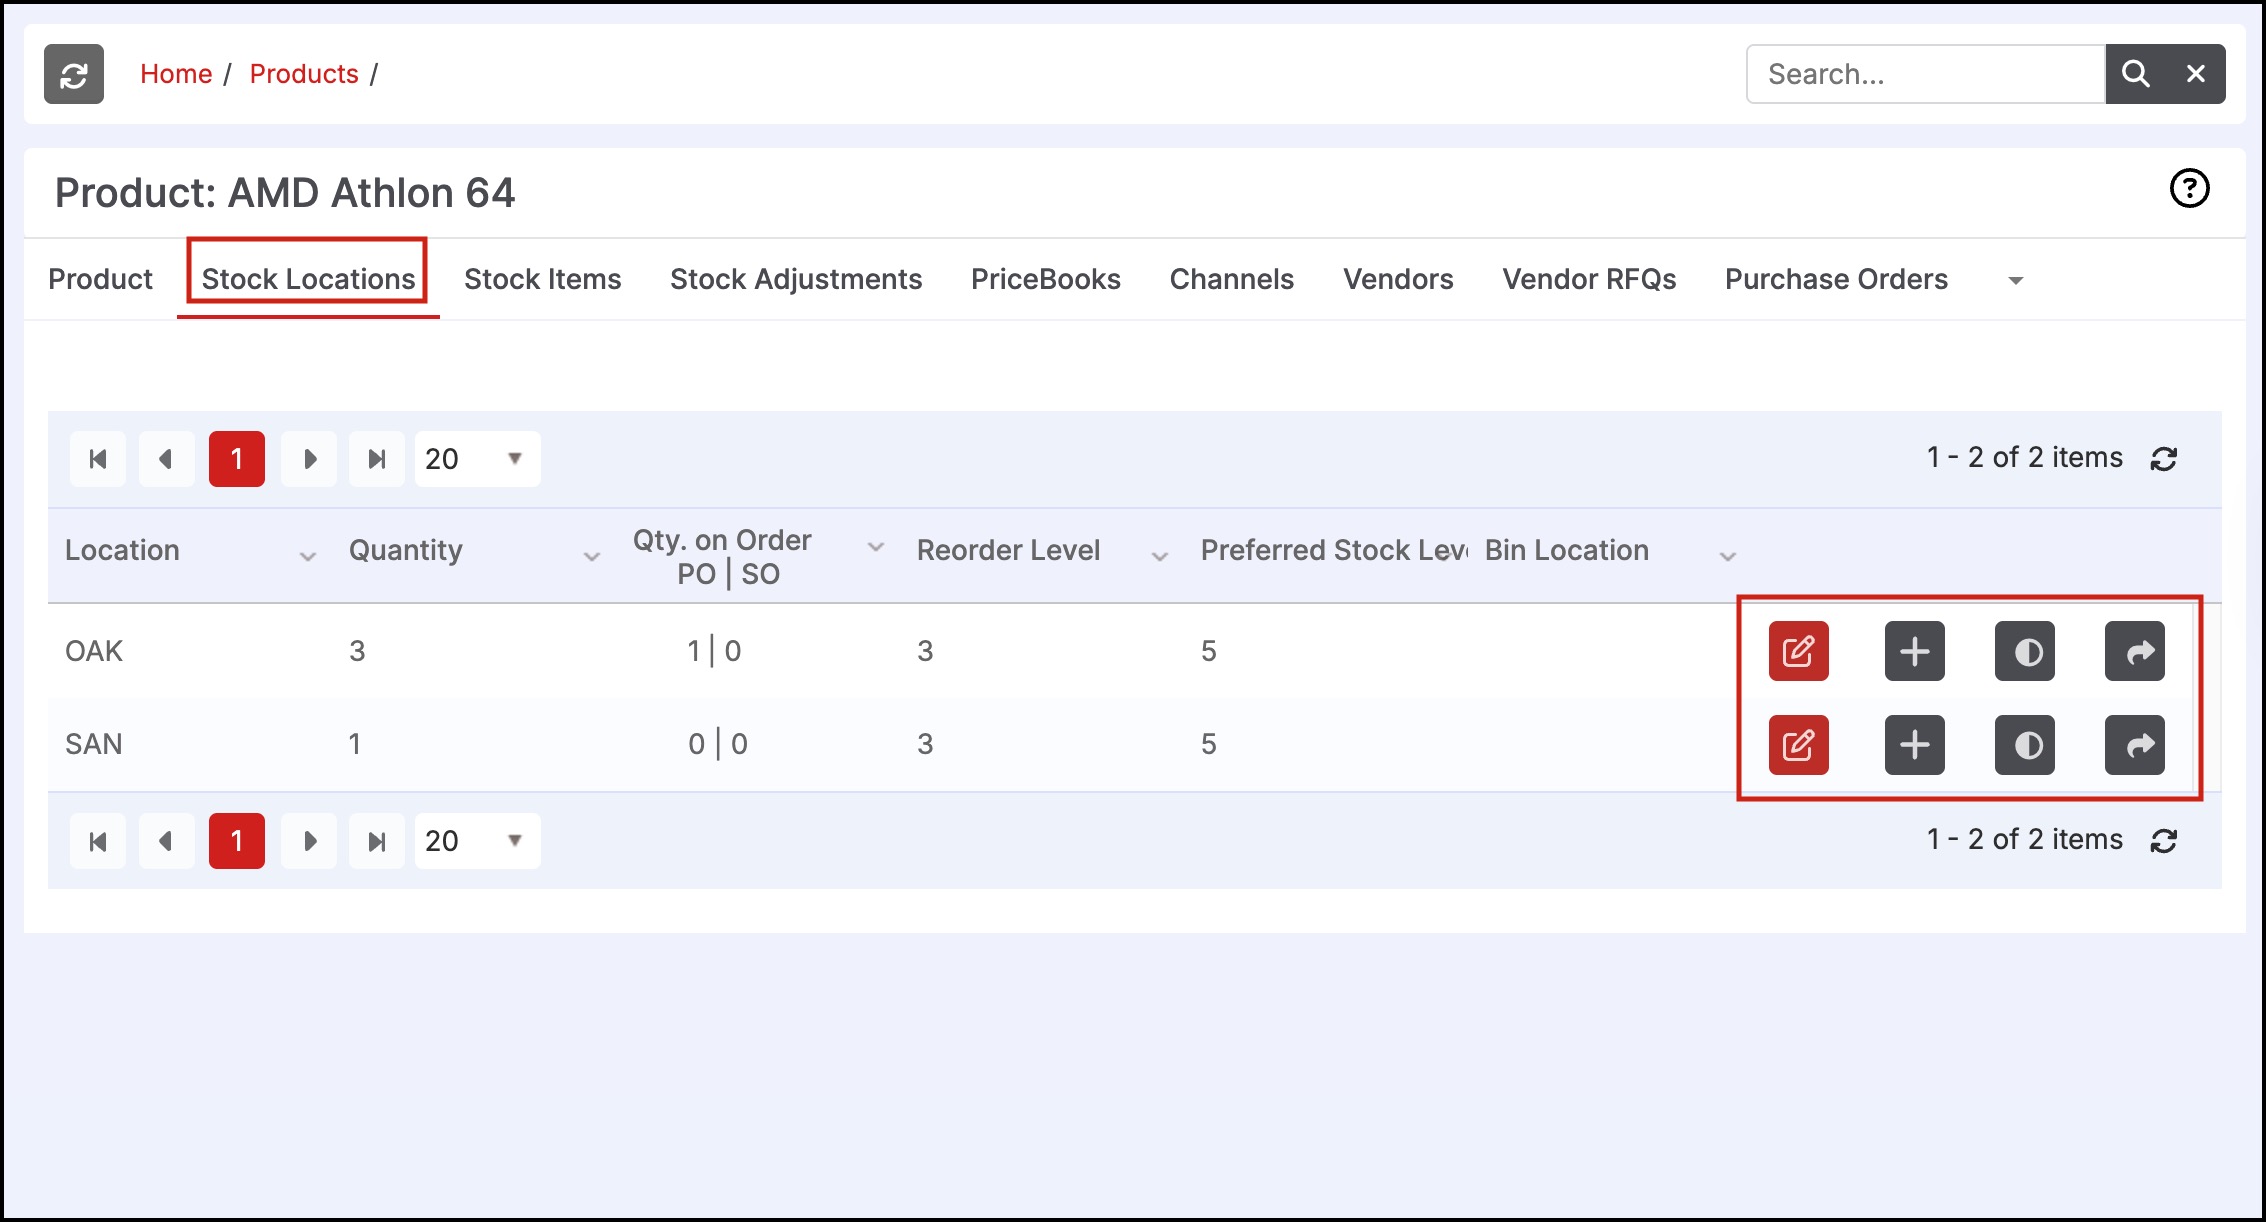This screenshot has height=1222, width=2266.
Task: Edit the SAN stock location row
Action: (x=1798, y=745)
